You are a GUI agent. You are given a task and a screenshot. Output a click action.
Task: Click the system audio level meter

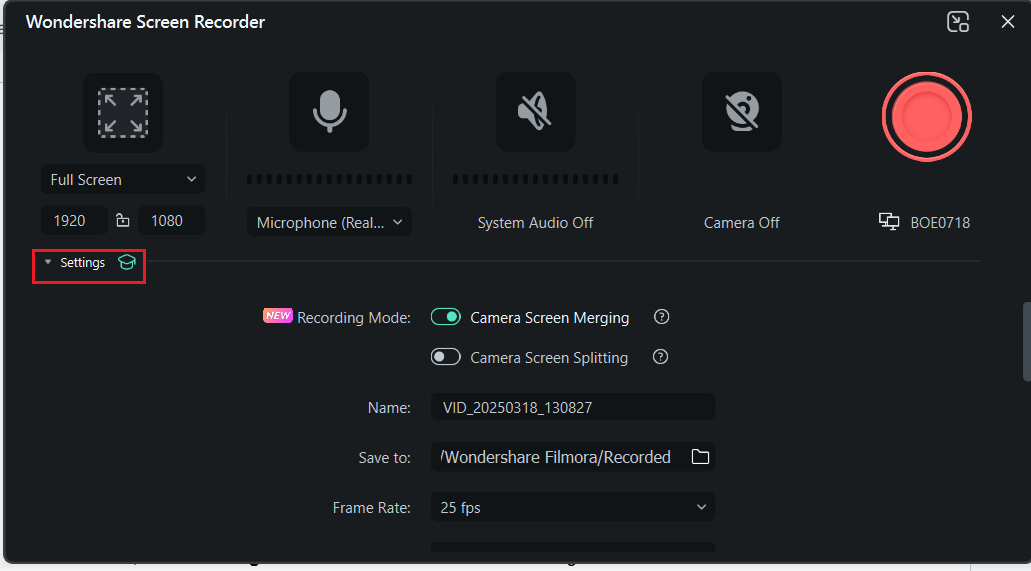535,179
